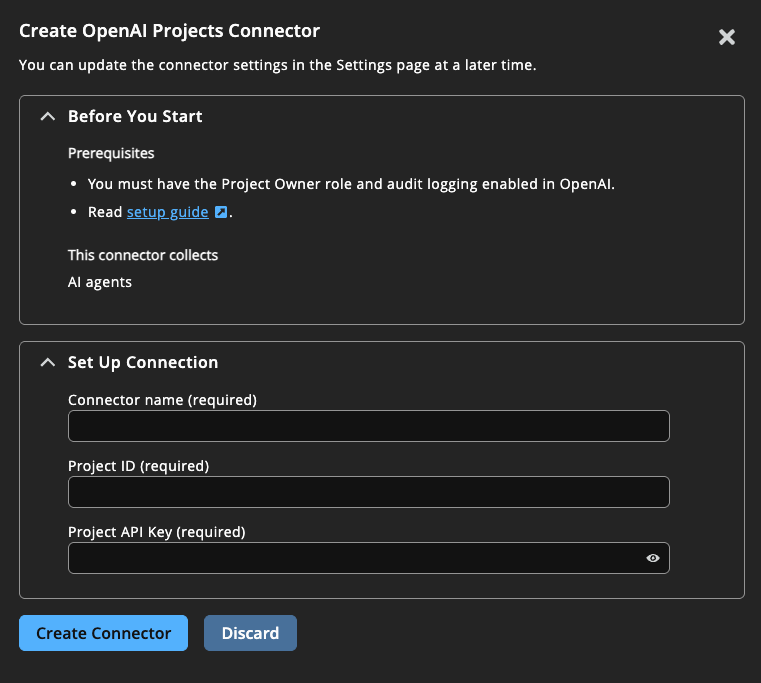This screenshot has height=683, width=761.
Task: Click the 'AI agents' text
Action: coord(100,282)
